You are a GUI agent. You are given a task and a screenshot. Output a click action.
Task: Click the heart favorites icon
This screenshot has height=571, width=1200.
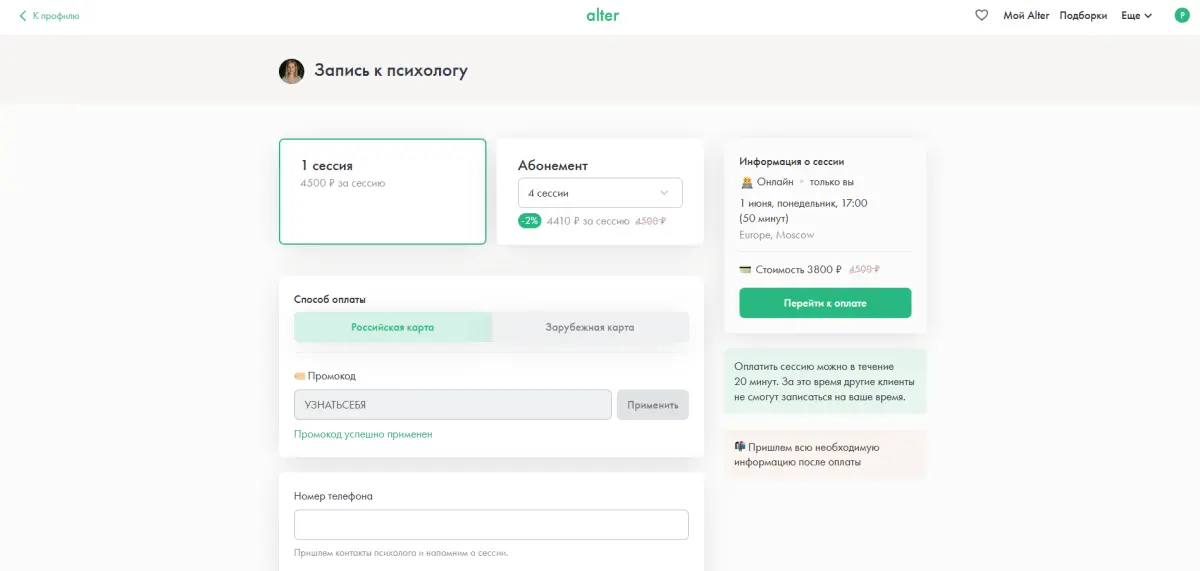981,15
